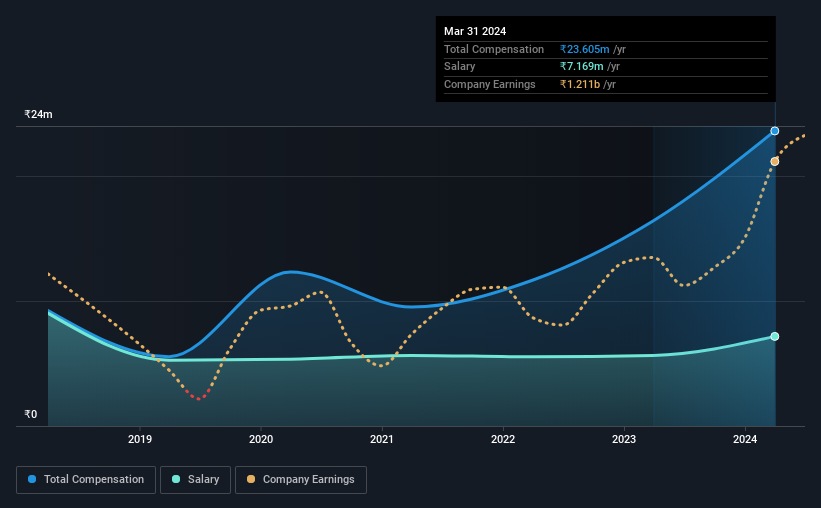Click the ₹1.211b company earnings value
Screen dimensions: 821x508
click(580, 84)
